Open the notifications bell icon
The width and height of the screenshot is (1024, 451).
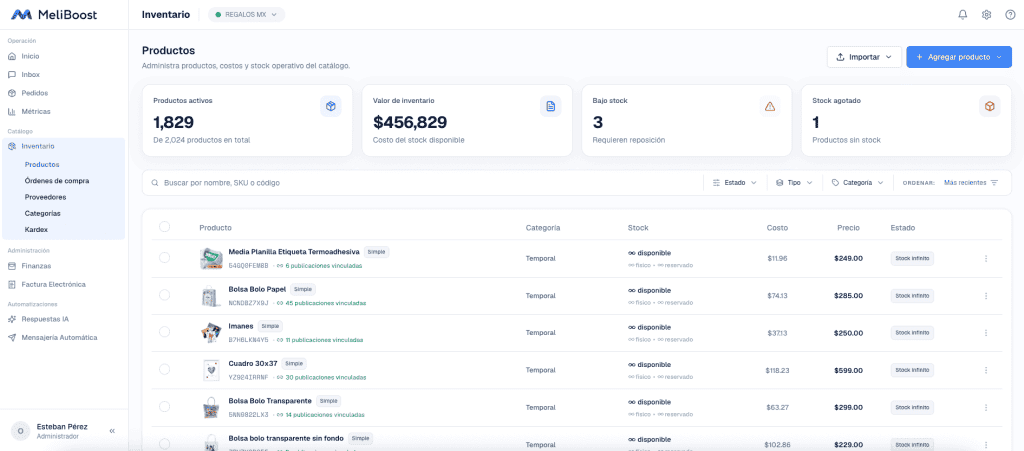(x=963, y=14)
